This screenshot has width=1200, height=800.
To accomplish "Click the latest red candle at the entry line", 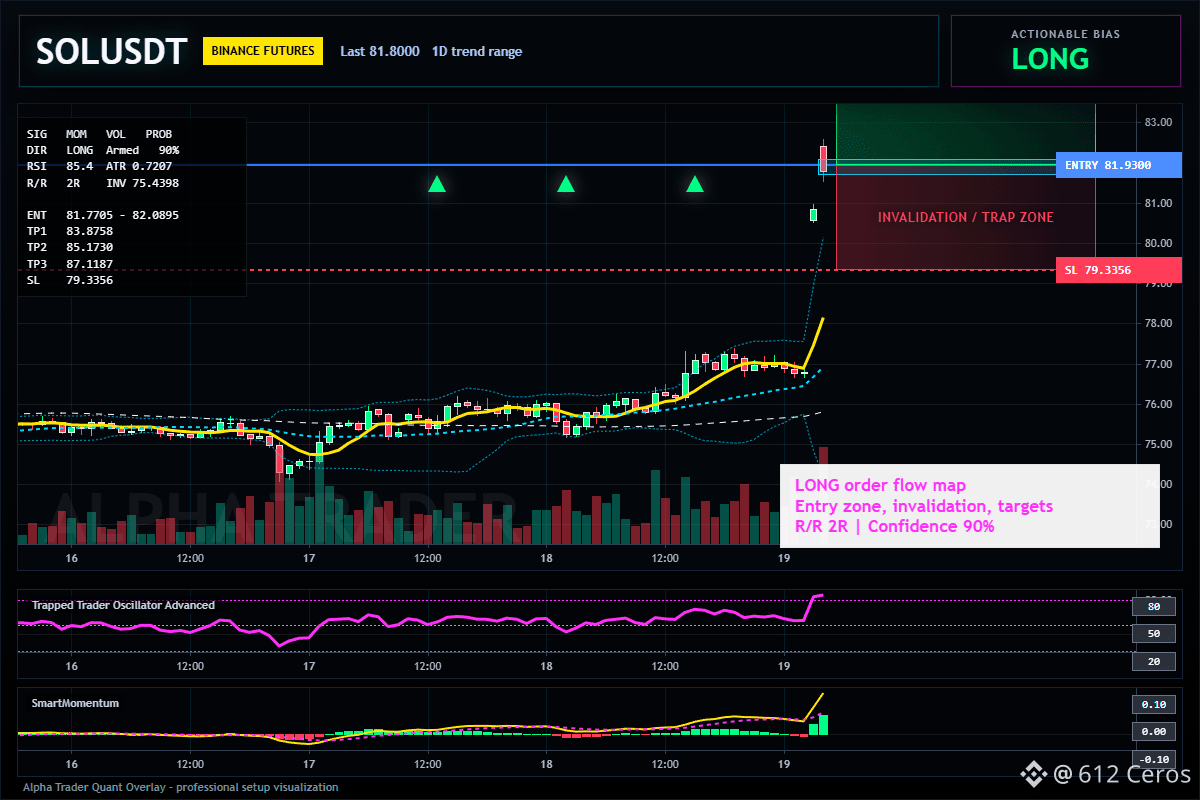I will 823,158.
